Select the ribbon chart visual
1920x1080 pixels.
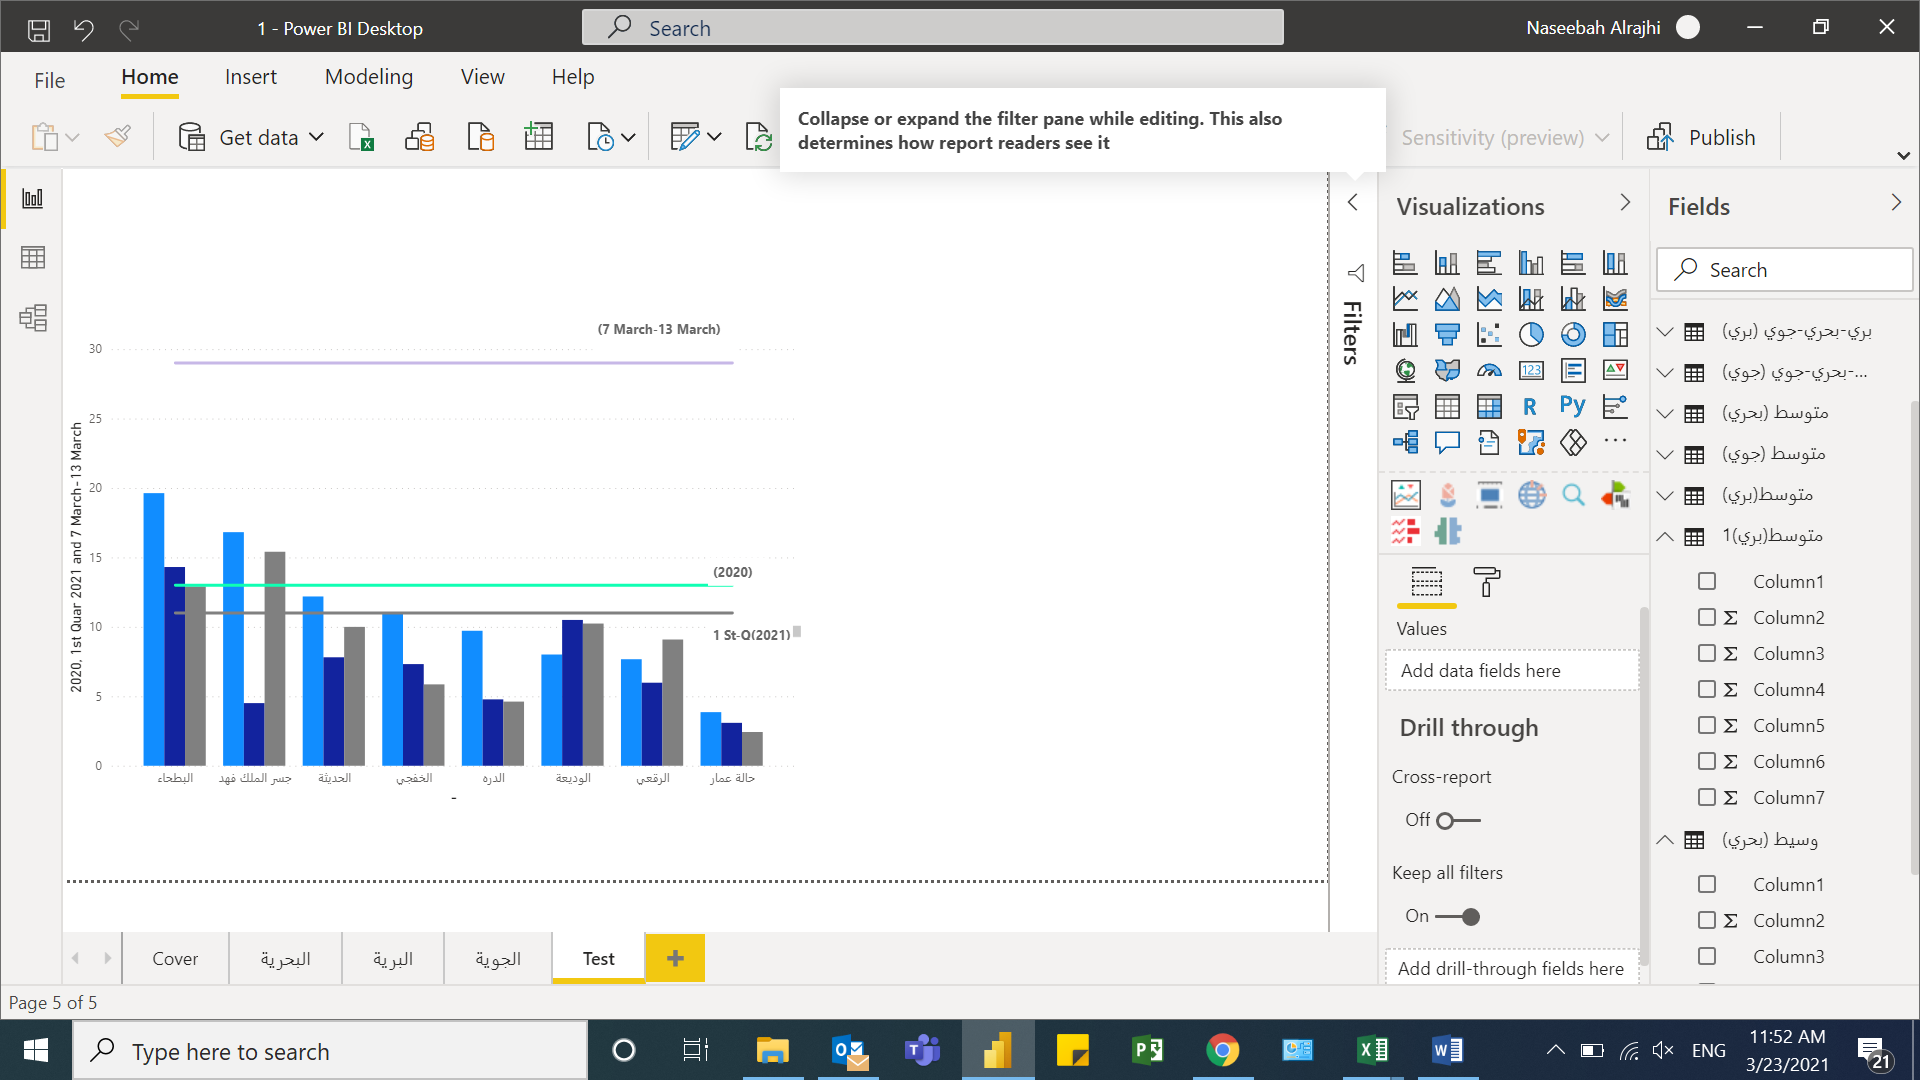[1615, 299]
